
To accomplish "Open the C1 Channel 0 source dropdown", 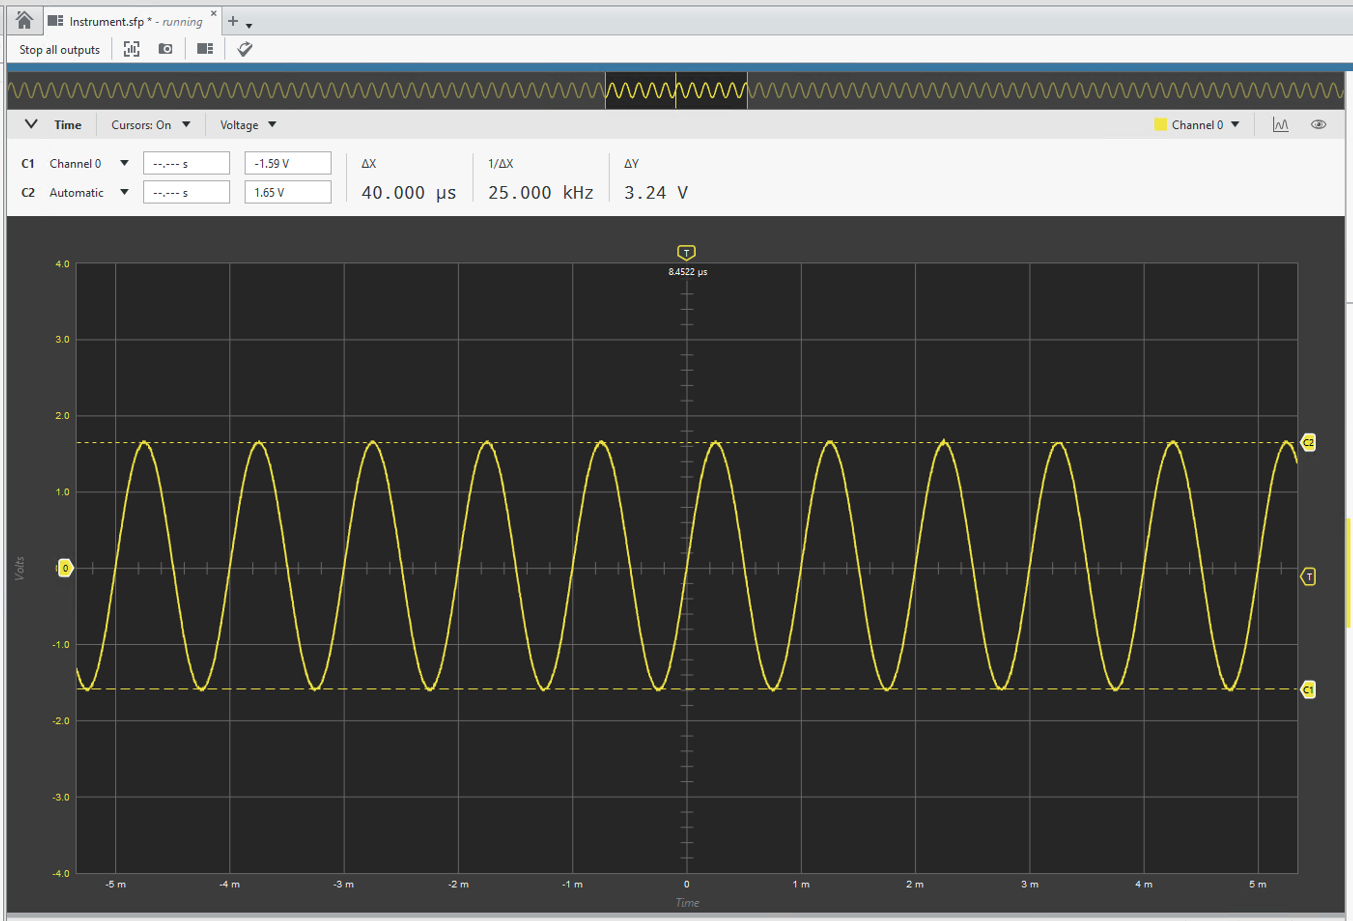I will (x=89, y=164).
